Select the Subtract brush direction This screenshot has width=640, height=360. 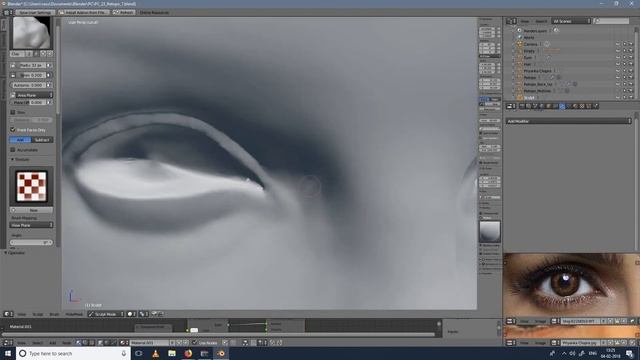42,140
